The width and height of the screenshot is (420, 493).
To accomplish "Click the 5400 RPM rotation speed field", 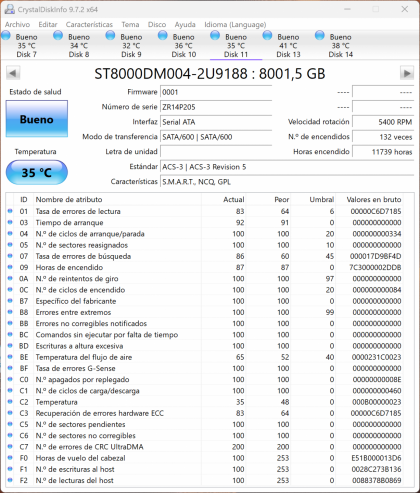I will 383,122.
